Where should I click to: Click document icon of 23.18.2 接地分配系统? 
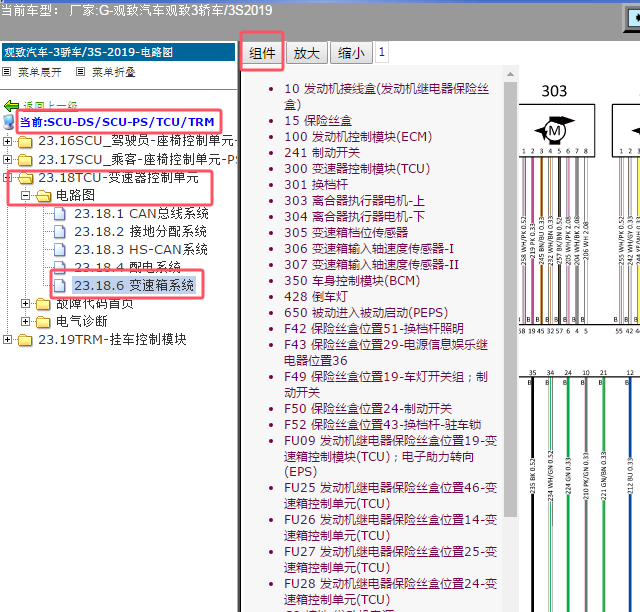point(60,232)
